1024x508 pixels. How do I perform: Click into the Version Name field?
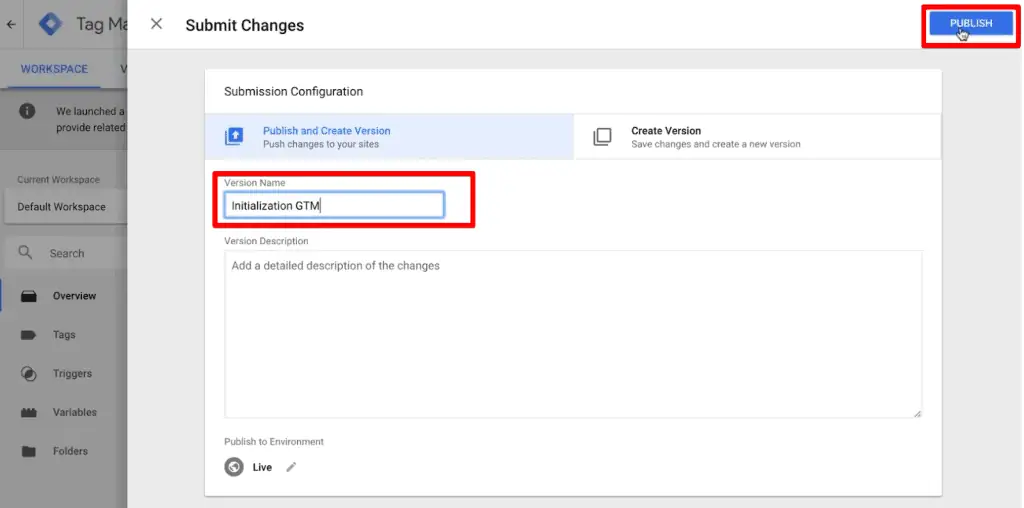[334, 205]
